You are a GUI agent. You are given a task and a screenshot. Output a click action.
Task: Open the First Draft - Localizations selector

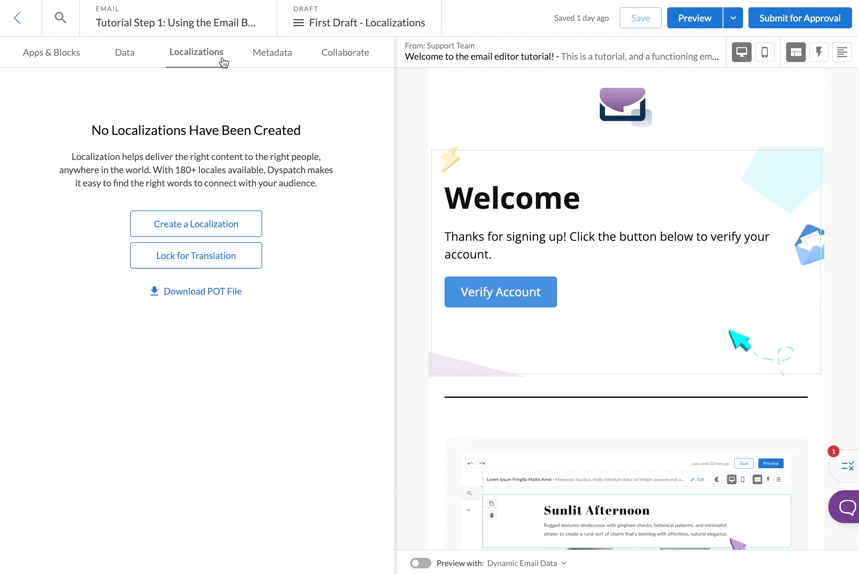tap(359, 23)
